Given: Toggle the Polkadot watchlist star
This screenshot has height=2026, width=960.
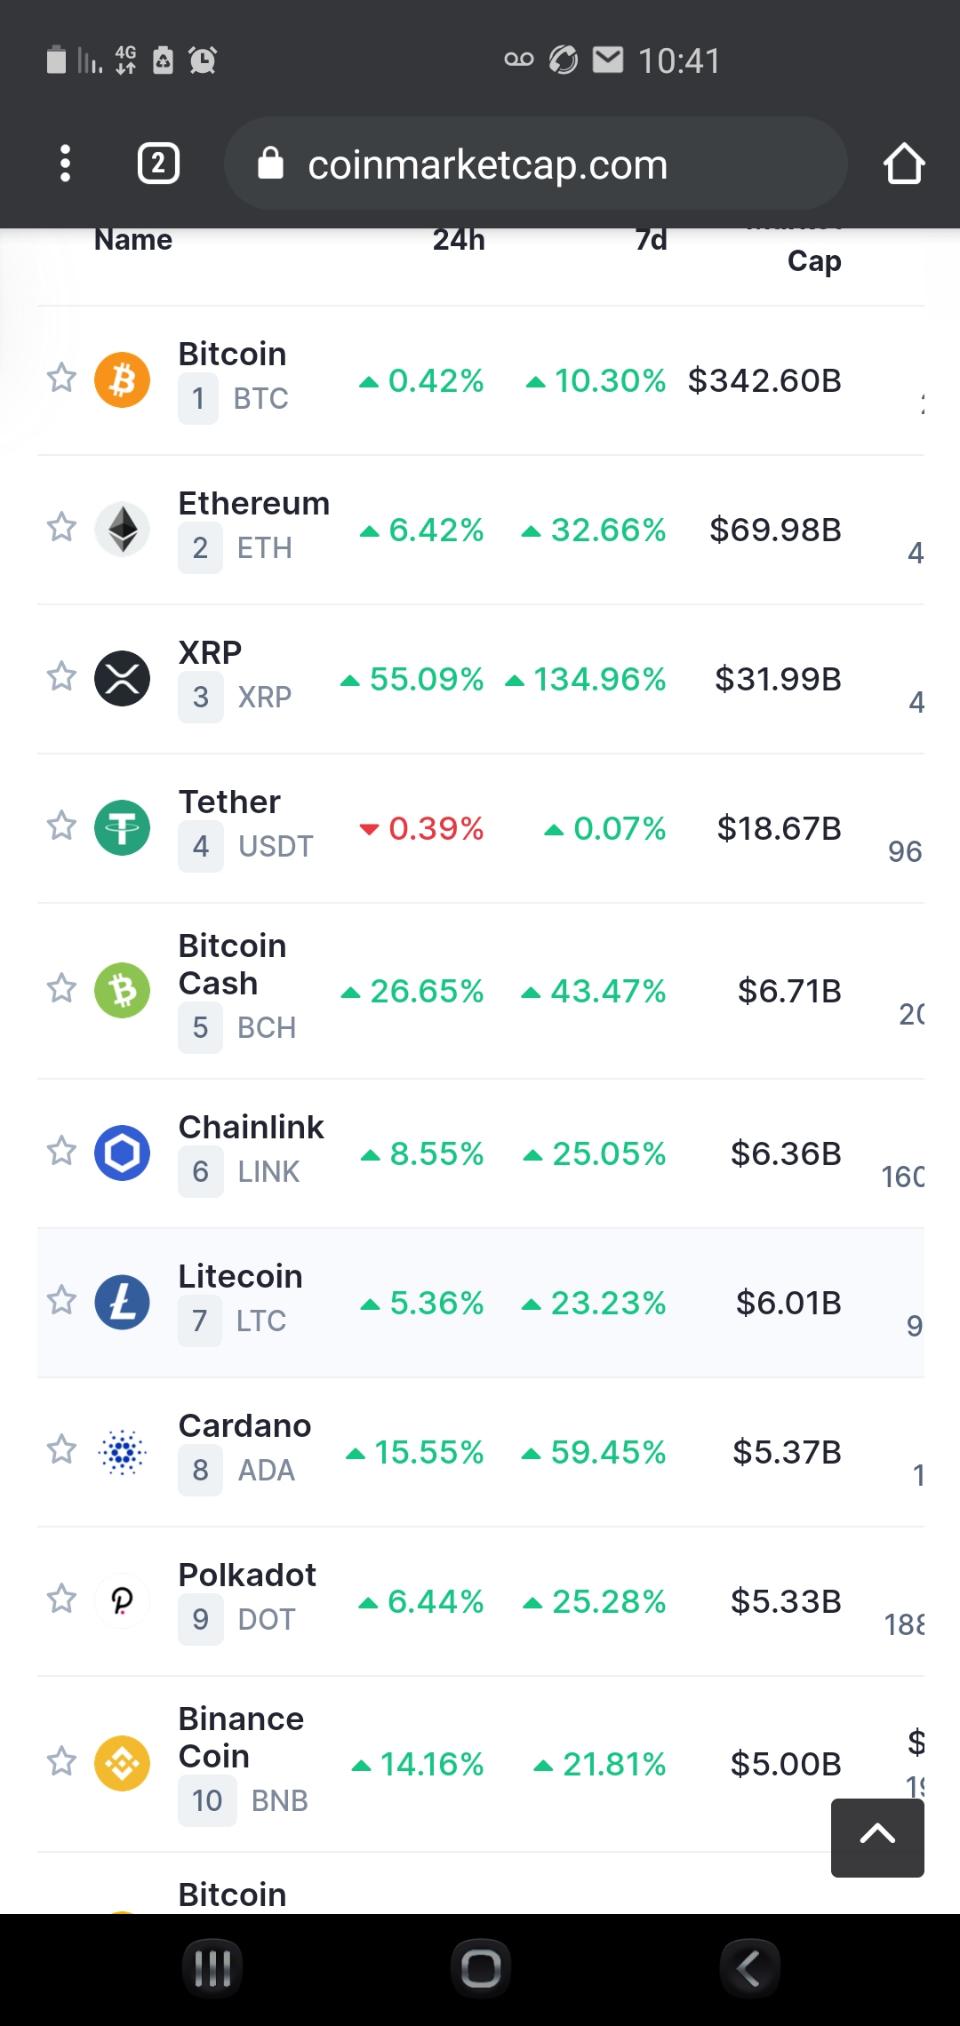Looking at the screenshot, I should pos(62,1599).
